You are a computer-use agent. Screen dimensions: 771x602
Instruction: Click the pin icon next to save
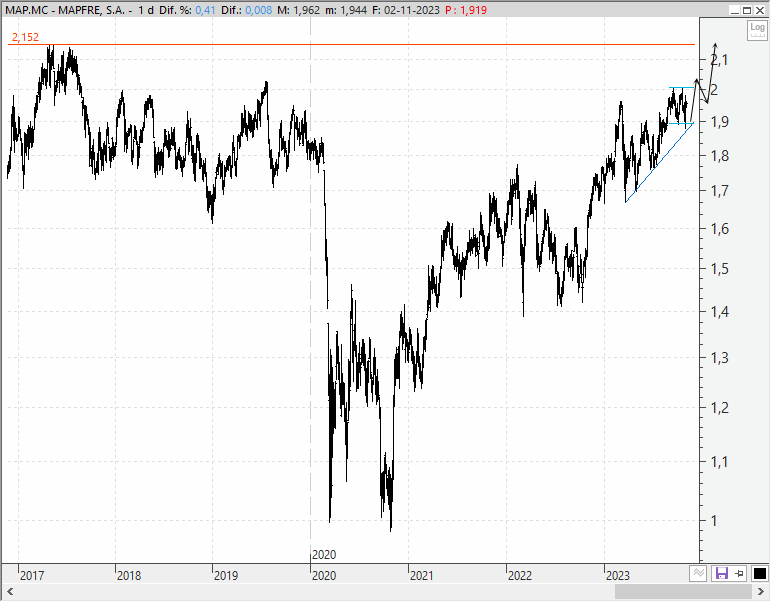[x=740, y=573]
